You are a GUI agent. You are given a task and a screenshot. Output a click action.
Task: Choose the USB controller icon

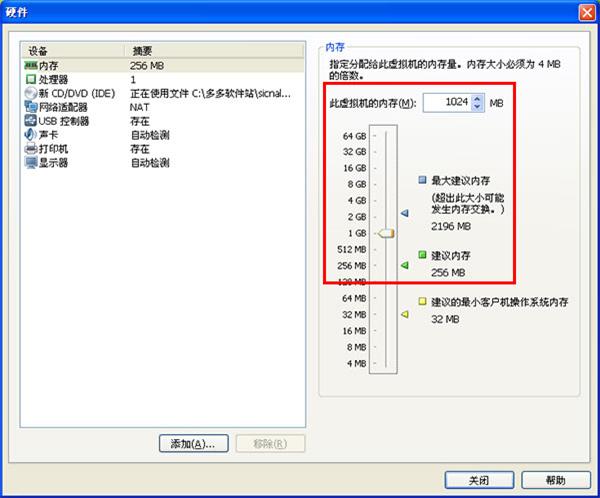31,121
